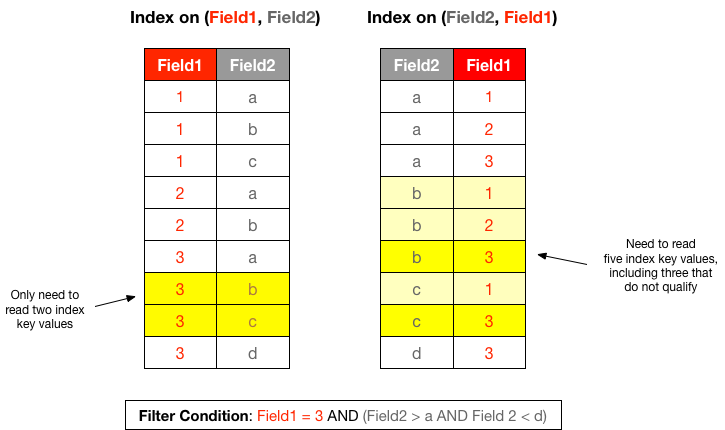Click yellow cell 'c' in left table
The height and width of the screenshot is (430, 725).
[x=253, y=321]
